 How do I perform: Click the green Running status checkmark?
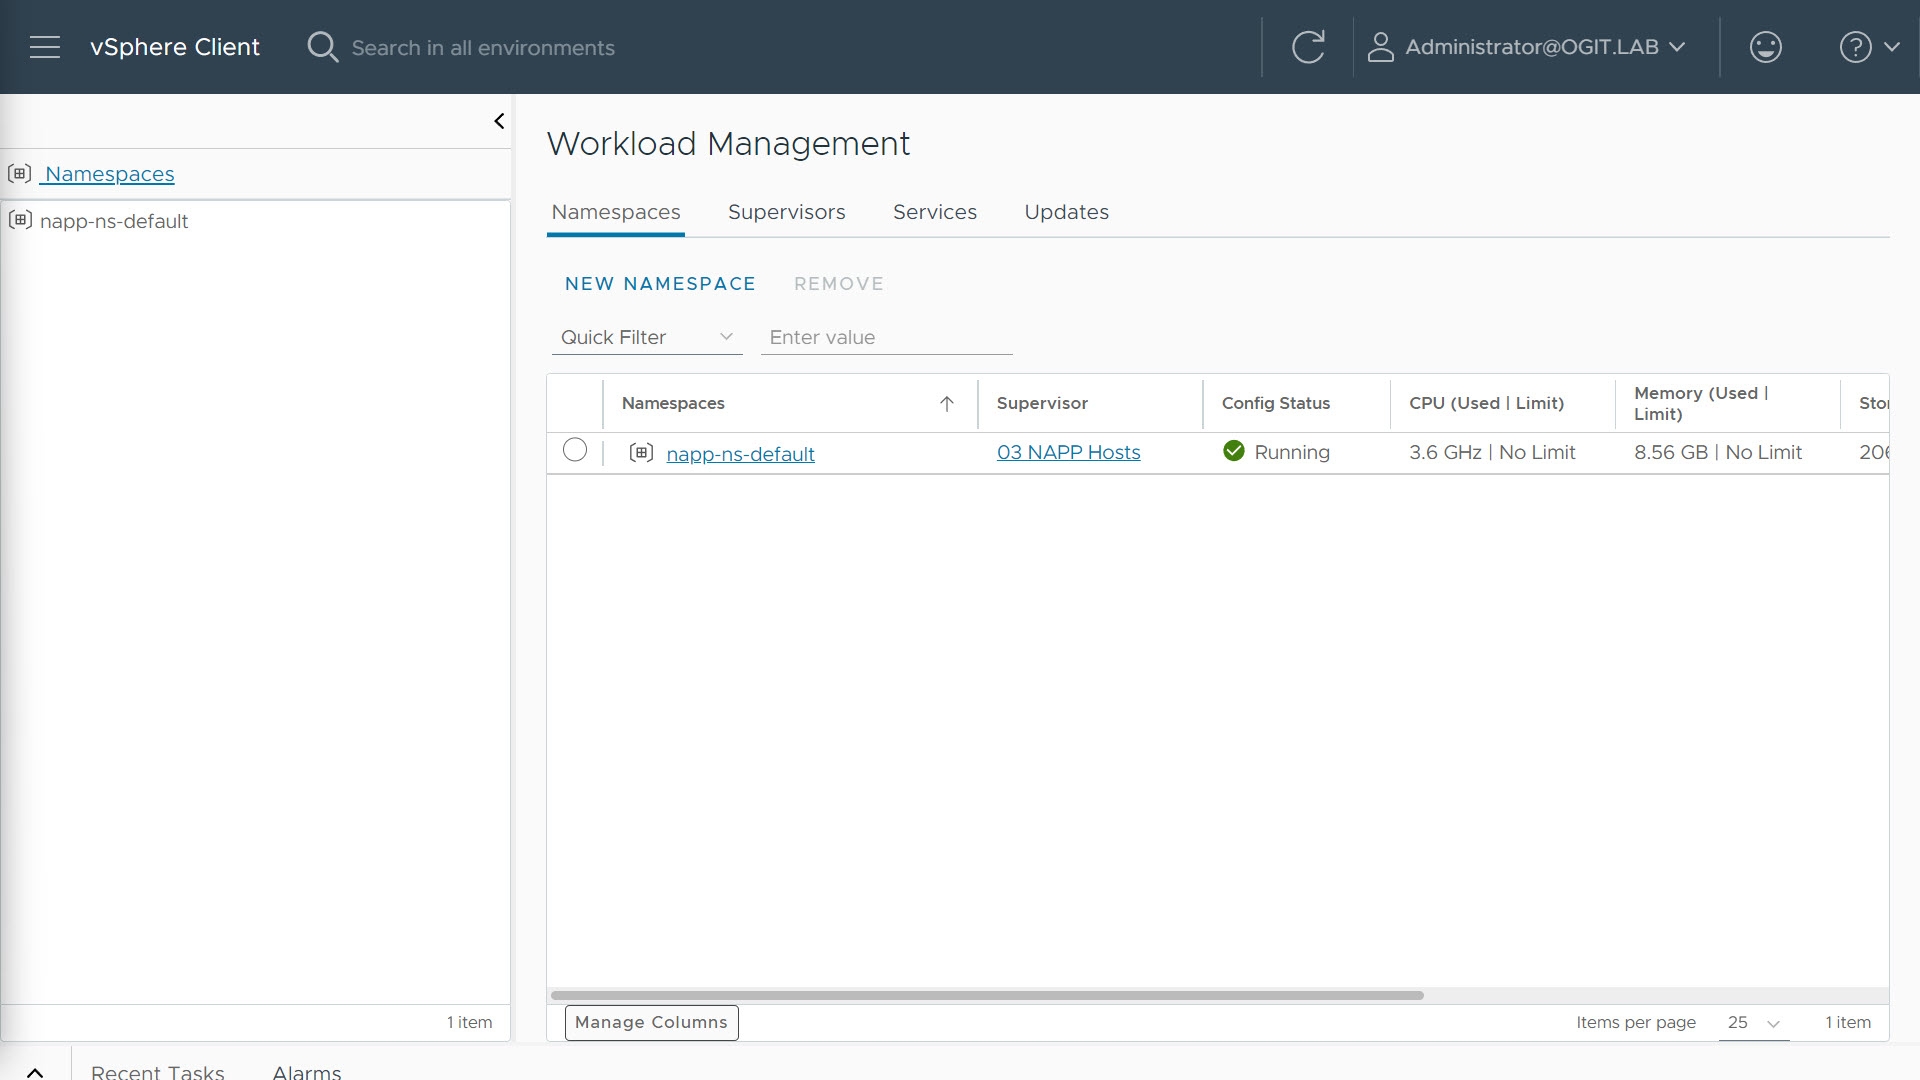pyautogui.click(x=1233, y=451)
